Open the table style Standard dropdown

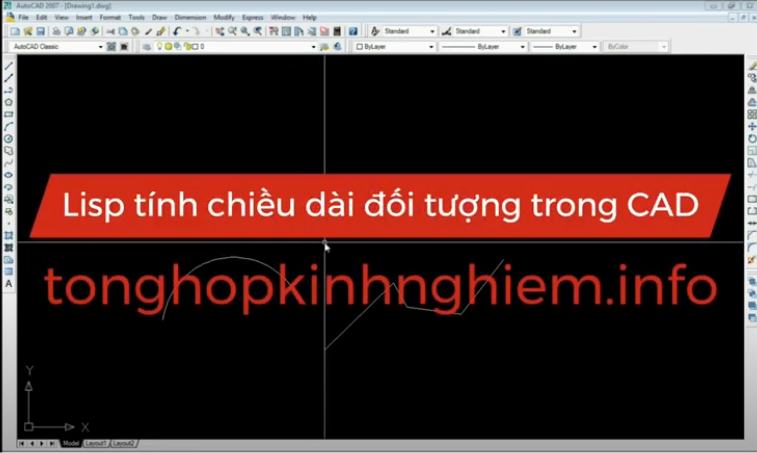tap(574, 31)
